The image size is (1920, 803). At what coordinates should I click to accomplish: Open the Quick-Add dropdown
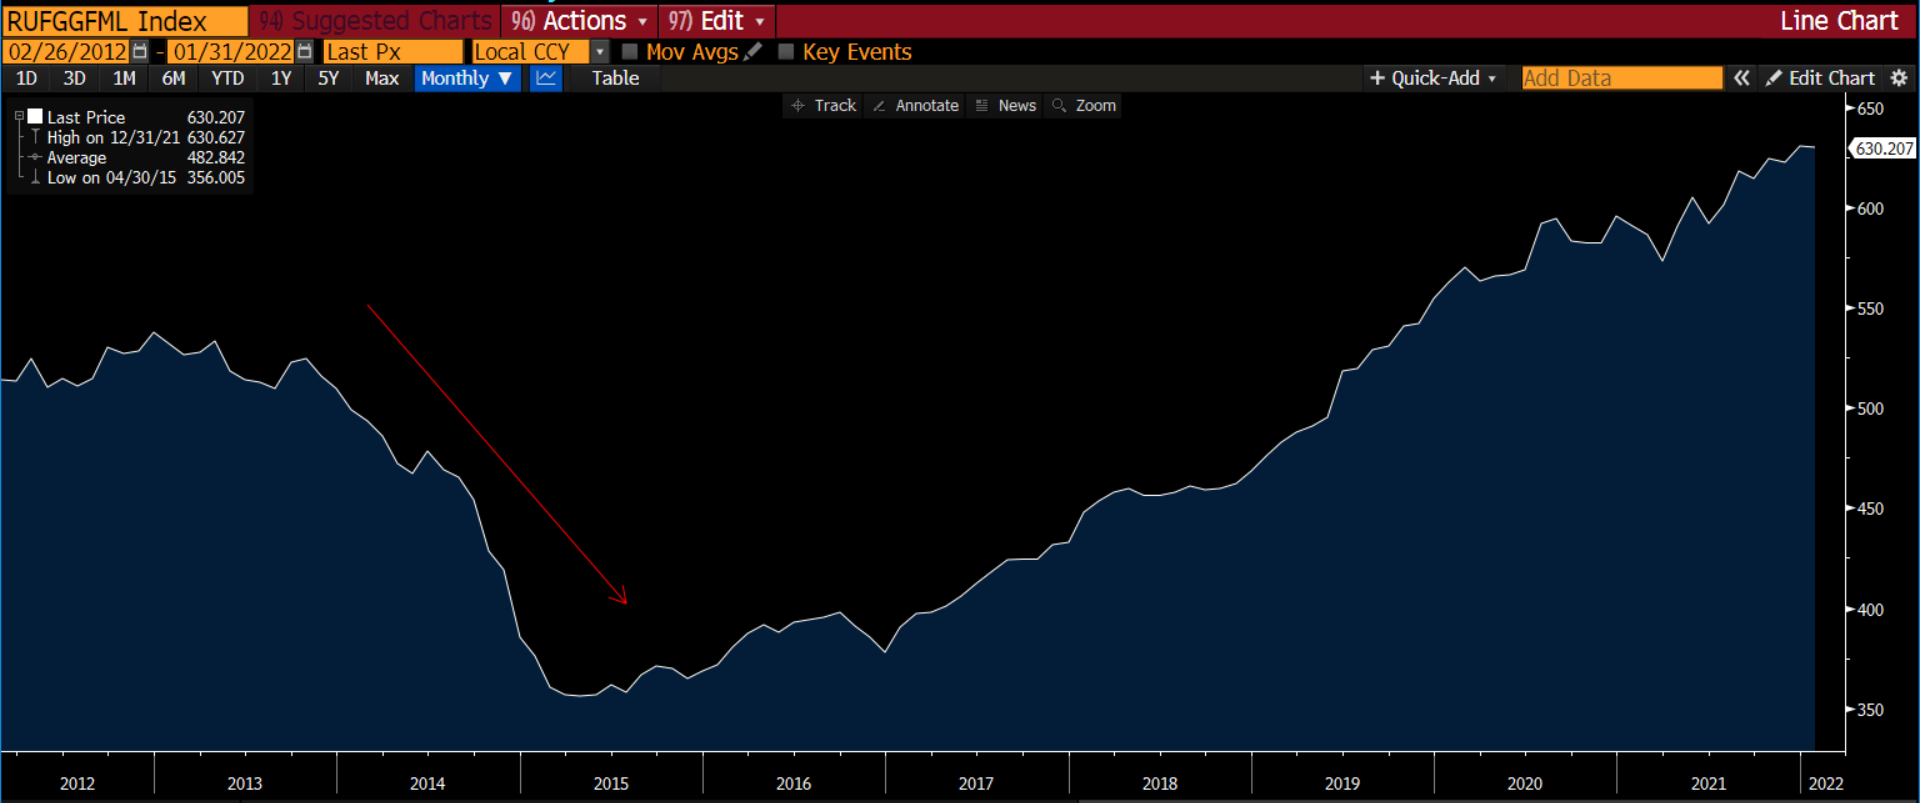tap(1432, 78)
